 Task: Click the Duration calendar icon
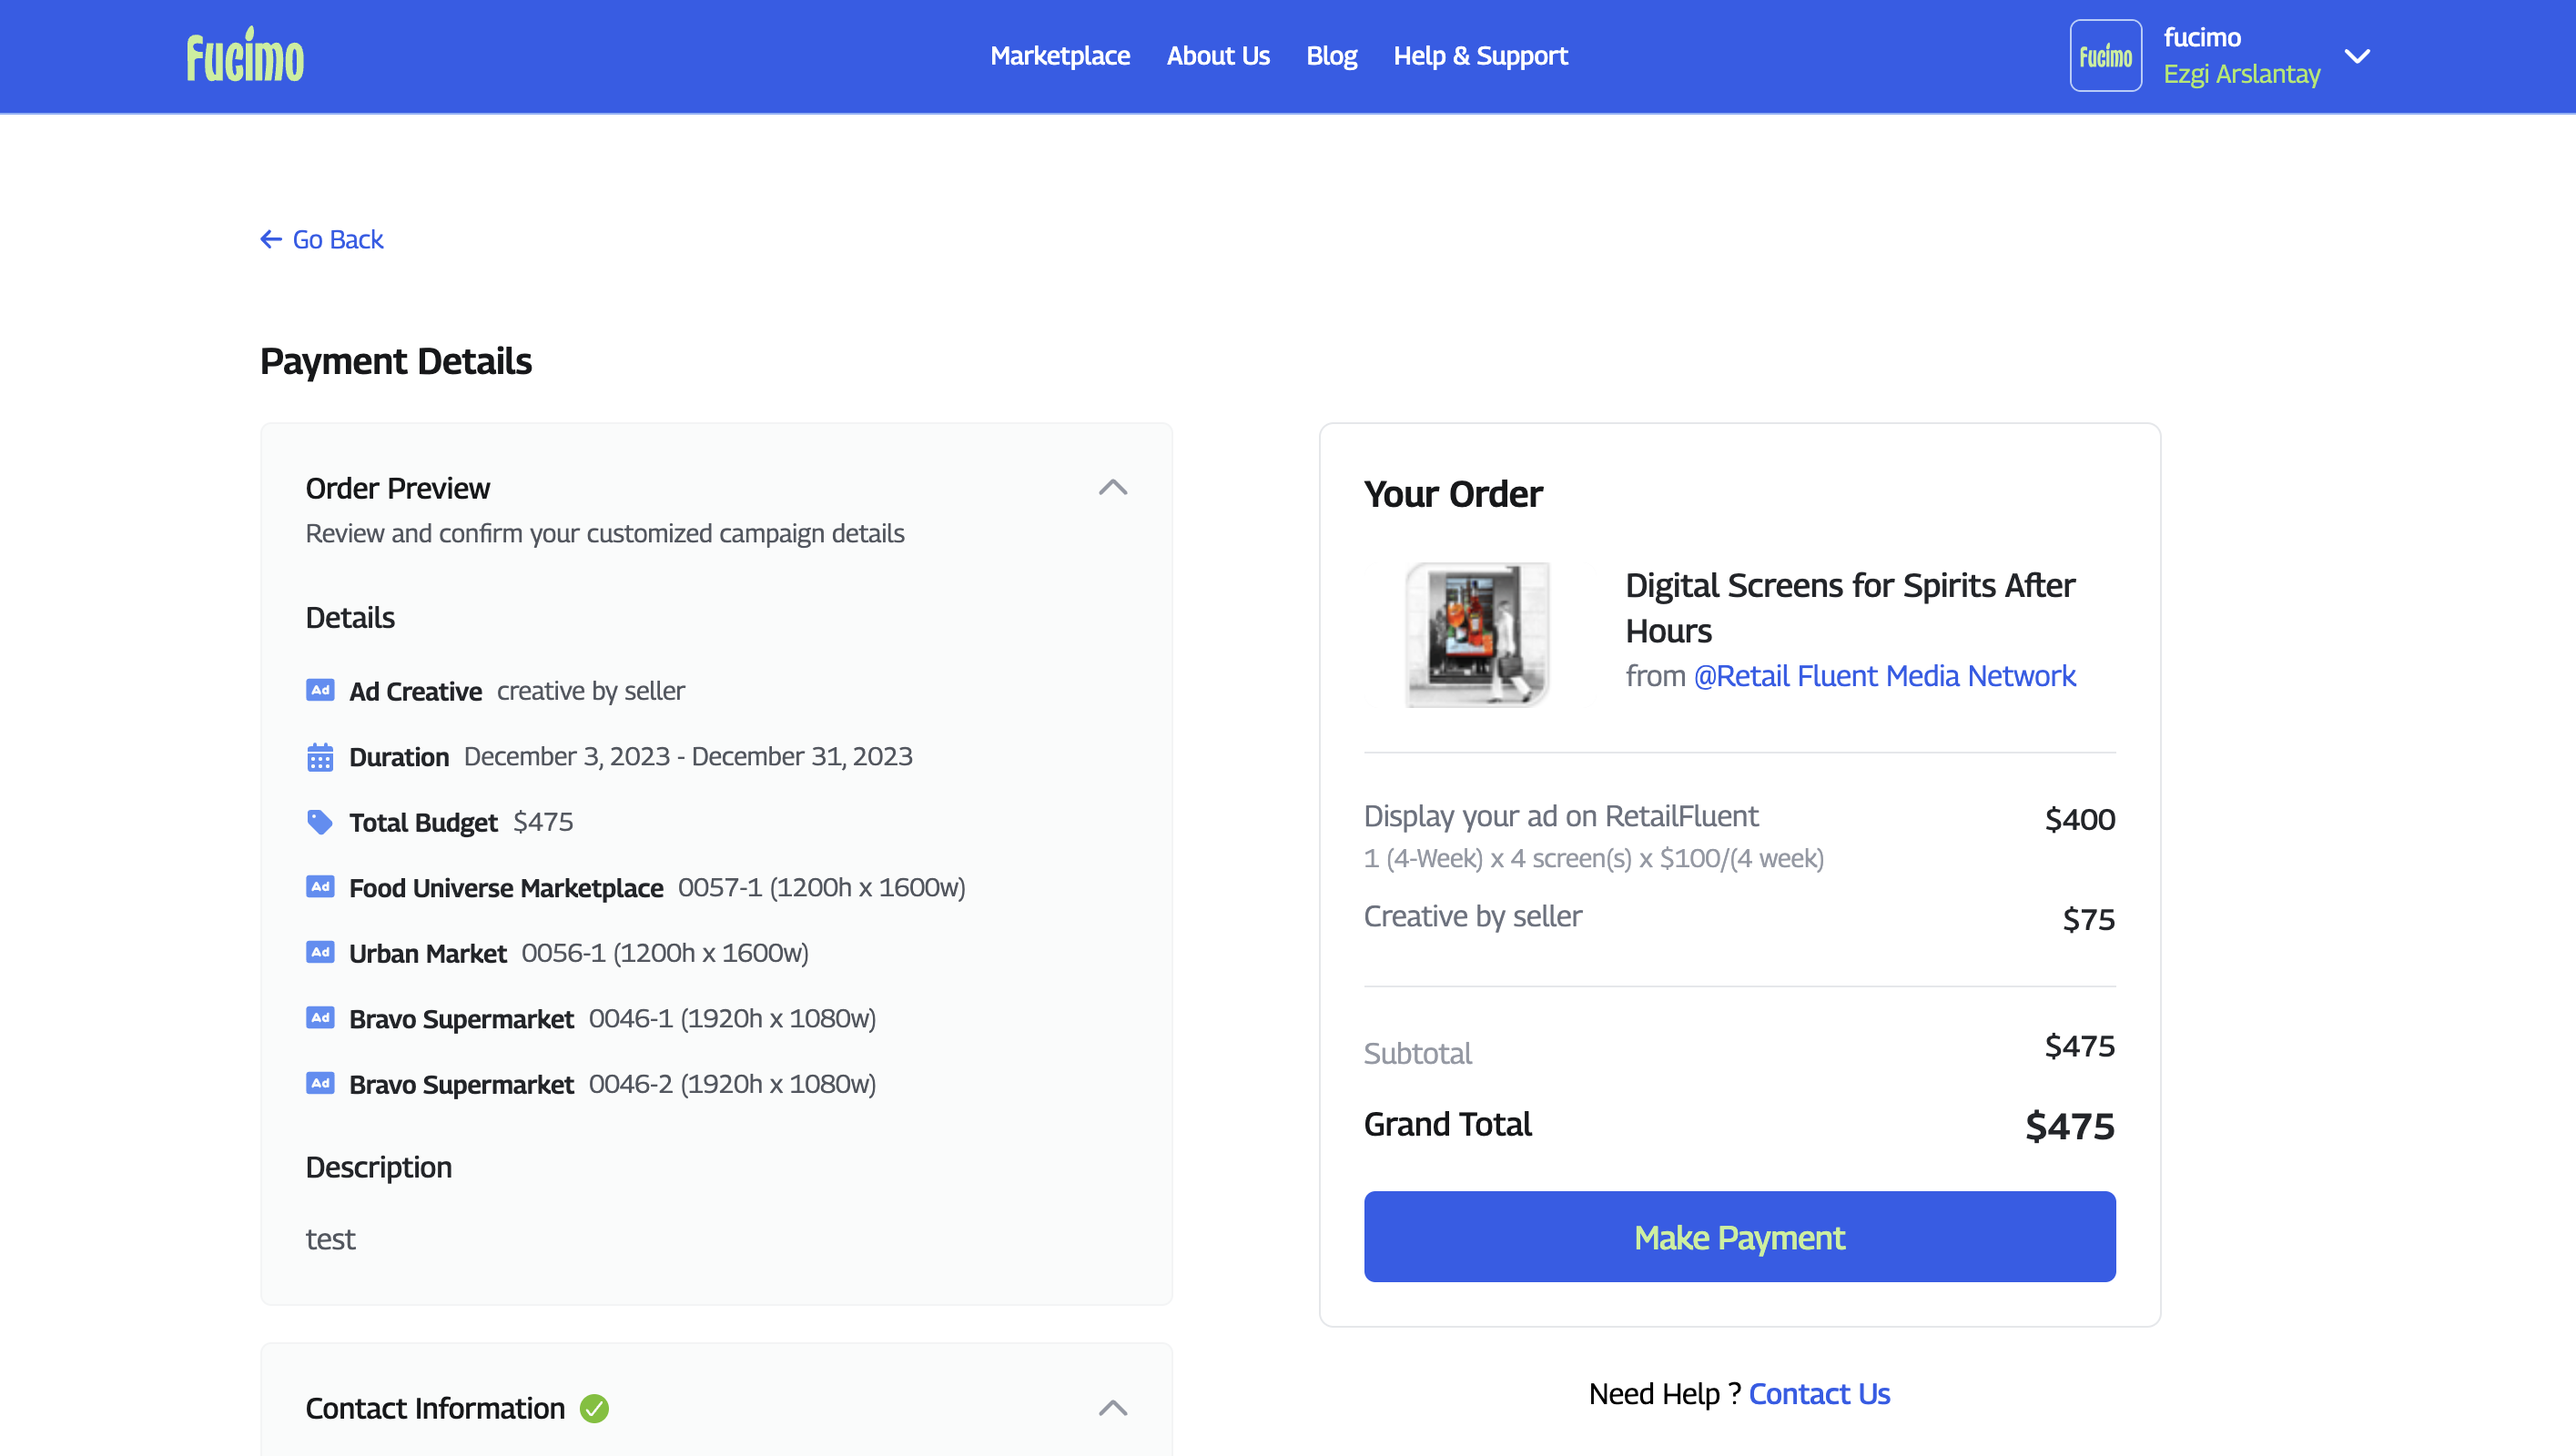tap(320, 757)
